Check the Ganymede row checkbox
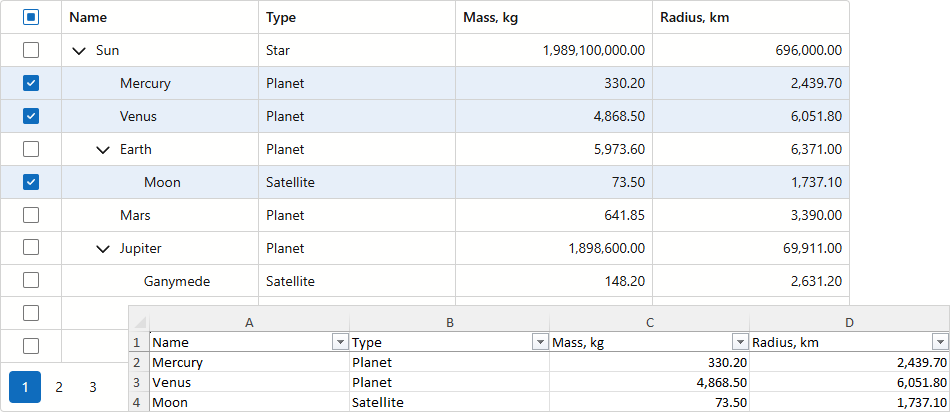Screen dimensions: 950x412 31,281
